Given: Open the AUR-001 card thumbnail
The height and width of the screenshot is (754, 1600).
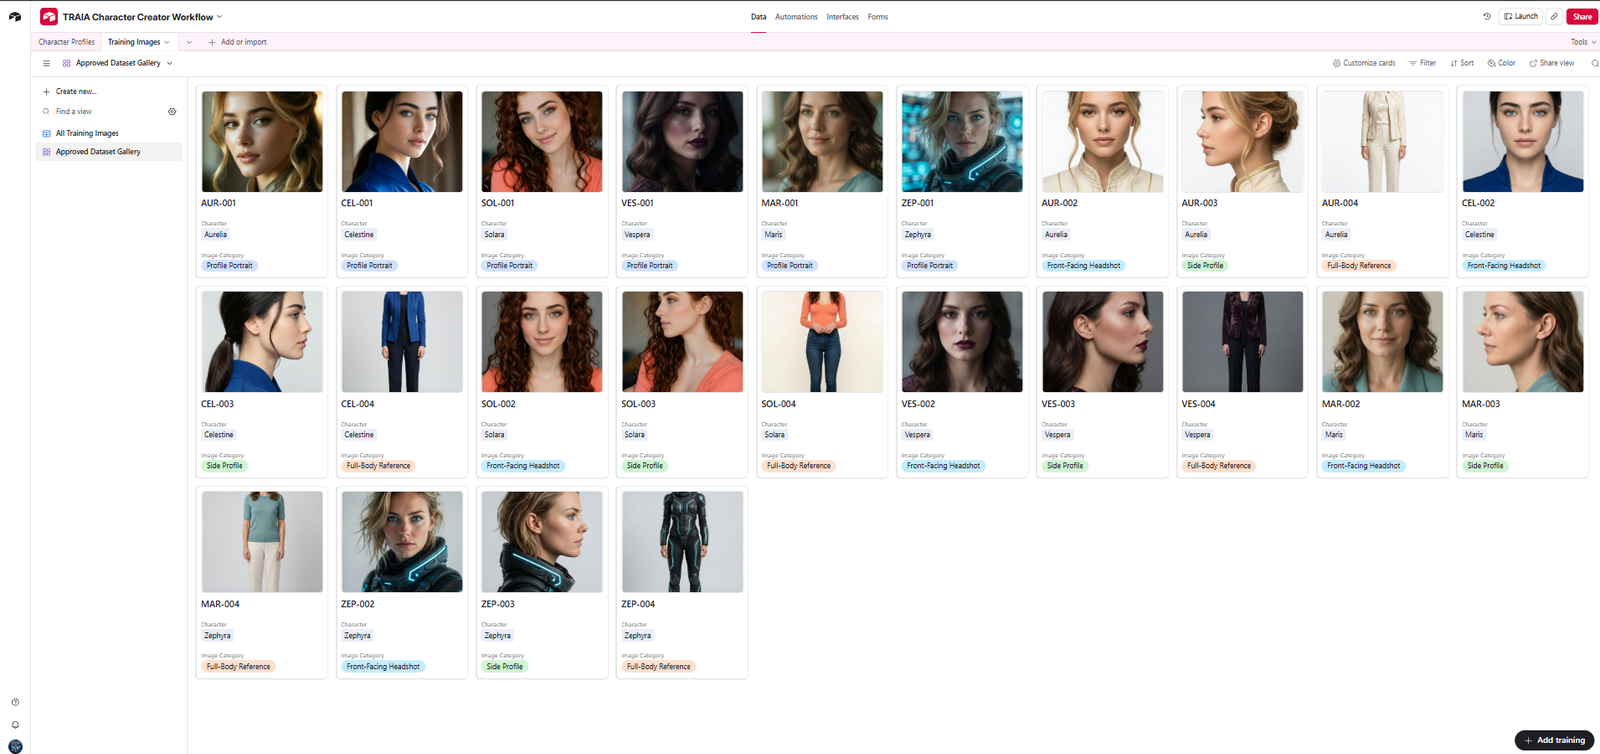Looking at the screenshot, I should pyautogui.click(x=262, y=142).
